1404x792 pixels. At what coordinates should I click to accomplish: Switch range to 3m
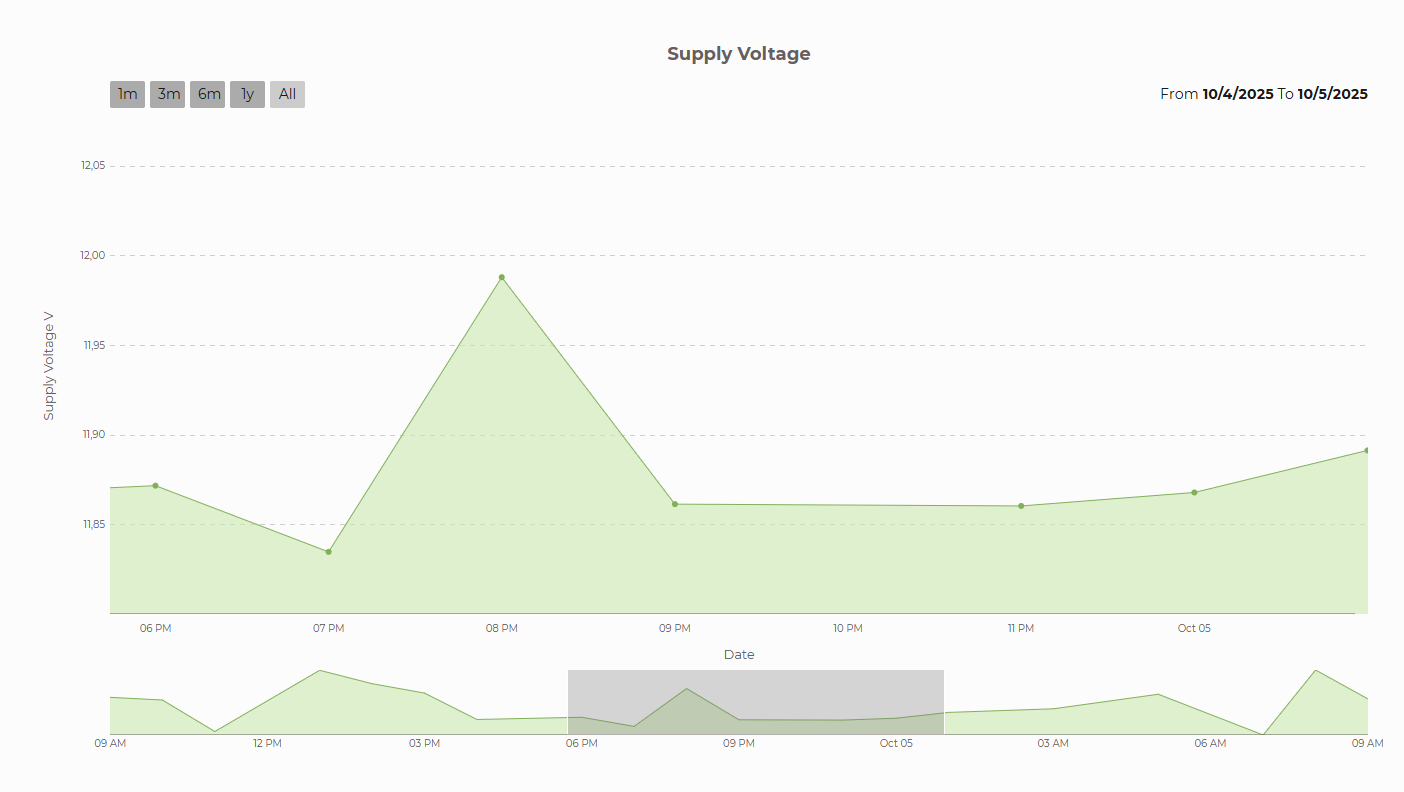167,94
